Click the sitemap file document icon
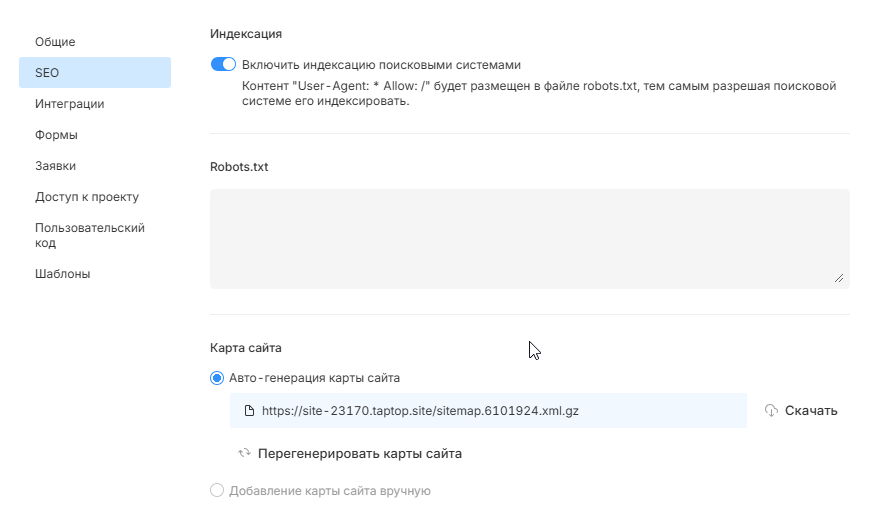Screen dimensions: 869x521 (249, 410)
